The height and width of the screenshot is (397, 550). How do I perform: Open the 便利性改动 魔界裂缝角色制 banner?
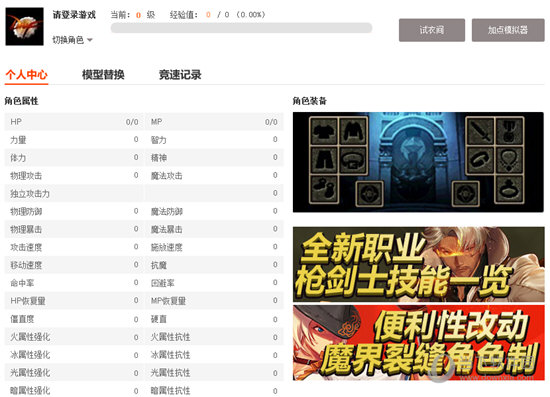(x=419, y=343)
